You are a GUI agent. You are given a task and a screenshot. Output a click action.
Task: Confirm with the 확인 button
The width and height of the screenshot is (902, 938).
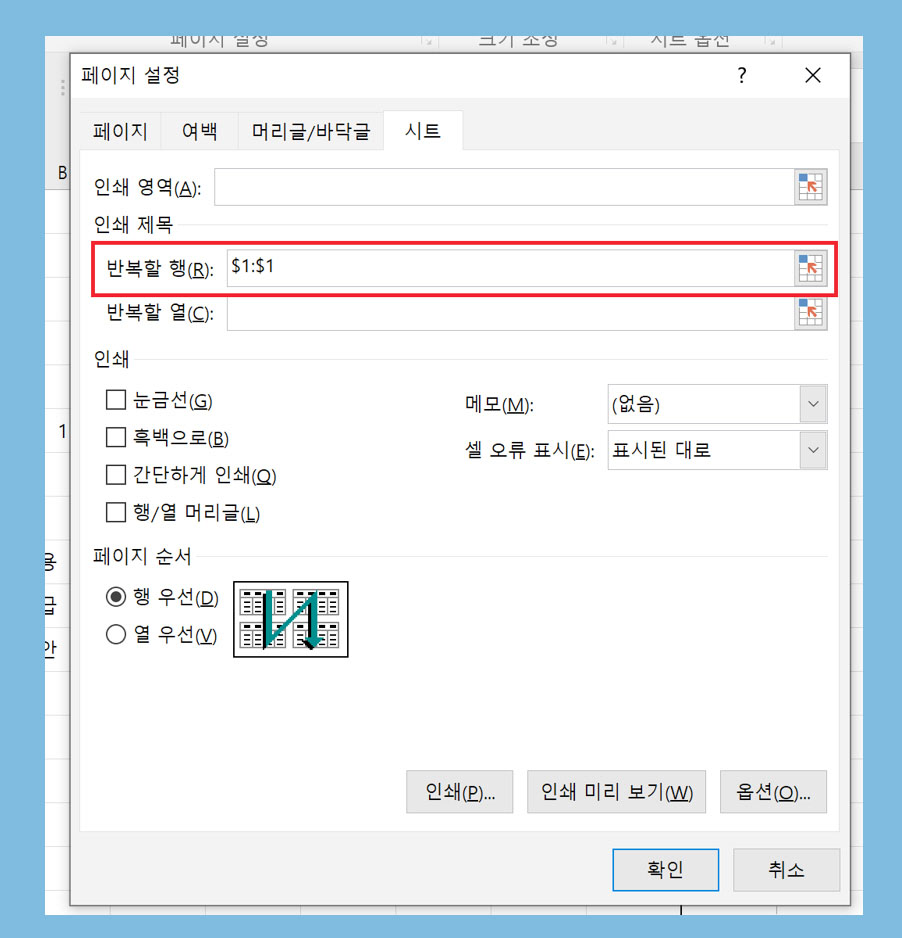click(665, 870)
